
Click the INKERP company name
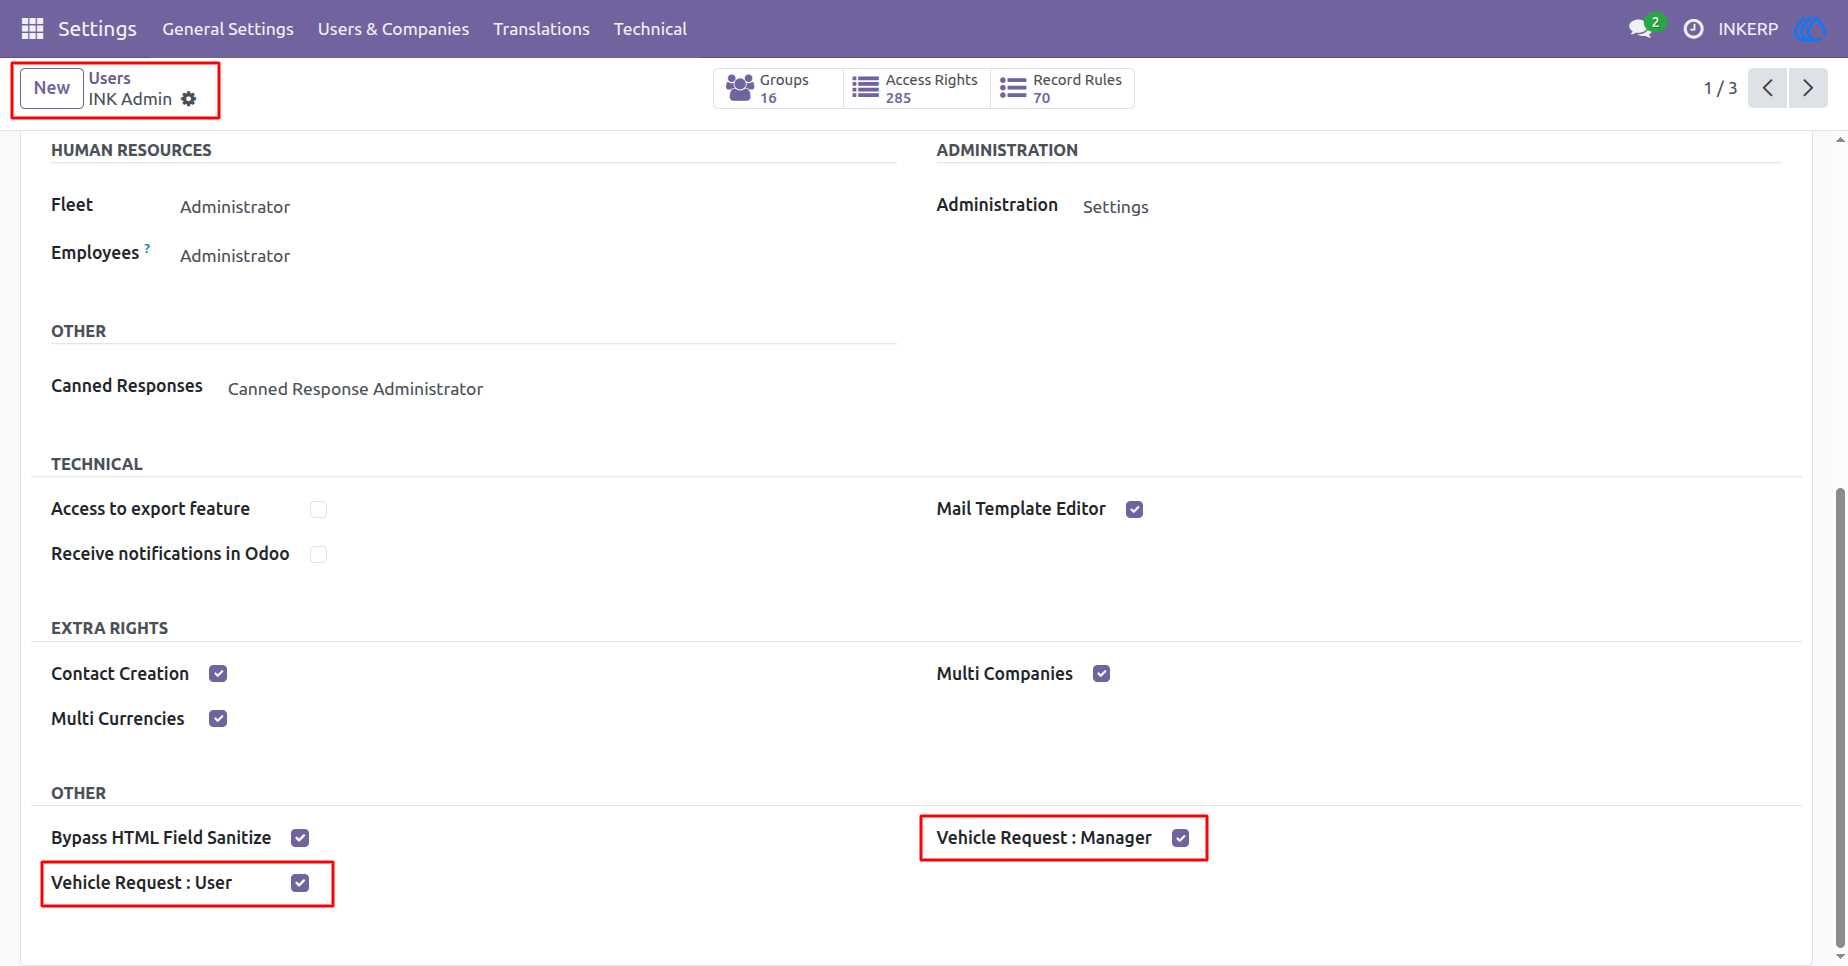tap(1748, 29)
